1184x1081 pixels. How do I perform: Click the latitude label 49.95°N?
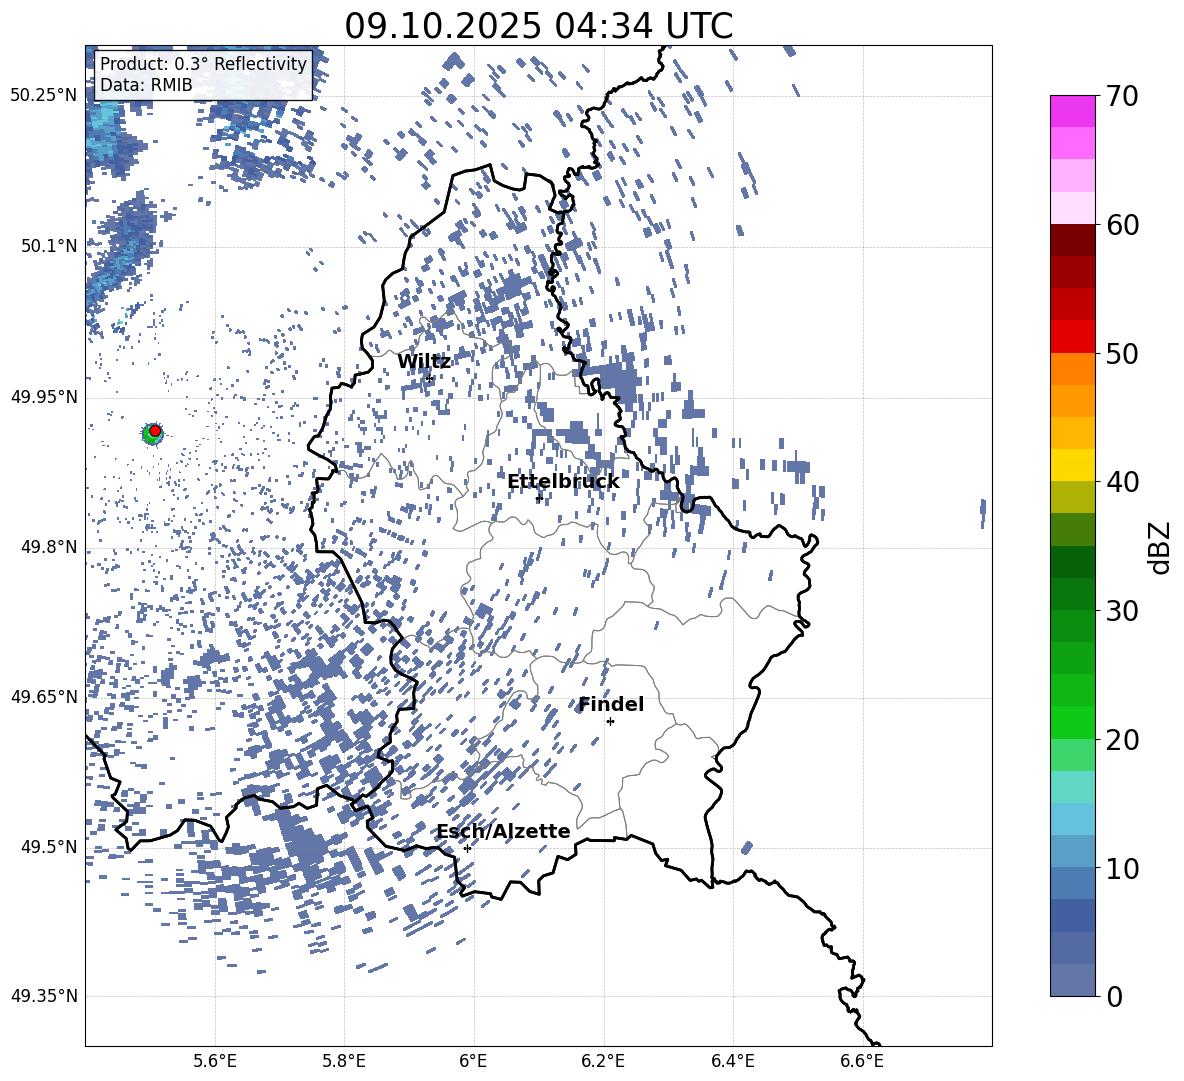(x=44, y=396)
